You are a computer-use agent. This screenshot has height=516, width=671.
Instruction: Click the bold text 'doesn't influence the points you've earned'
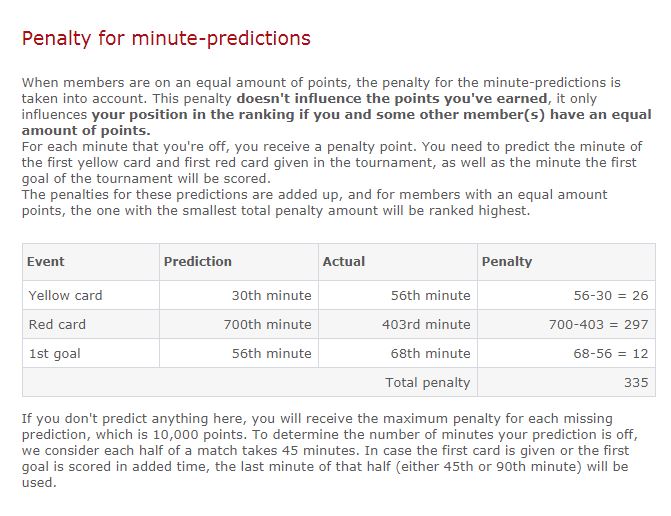392,98
